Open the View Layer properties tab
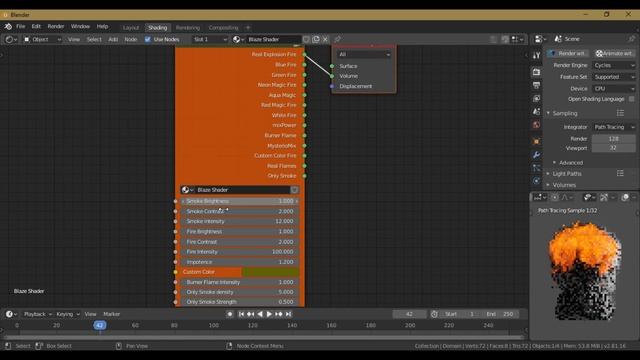Image resolution: width=640 pixels, height=360 pixels. tap(536, 98)
